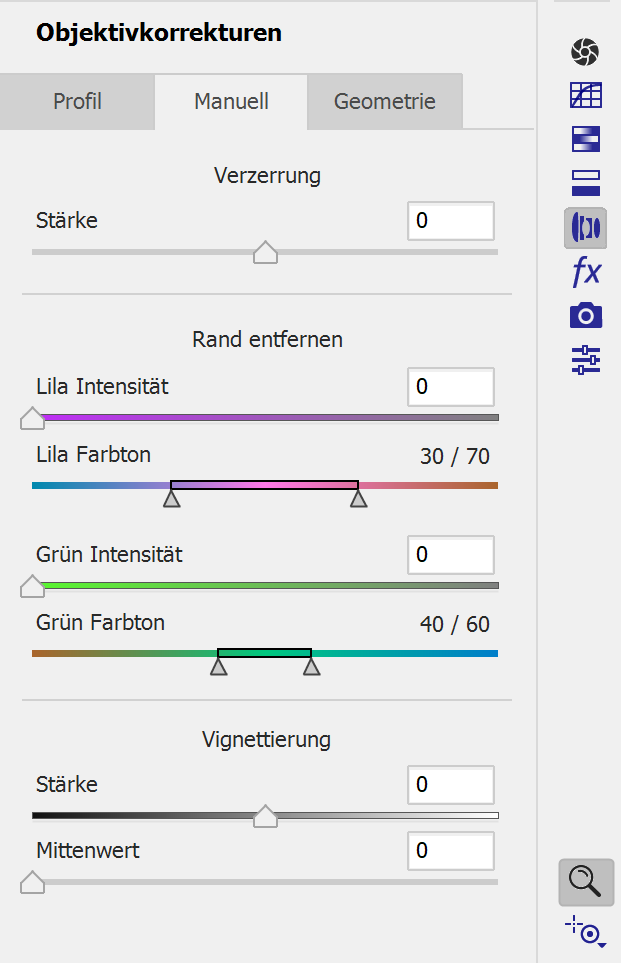Open the camera calibration panel icon

(585, 315)
